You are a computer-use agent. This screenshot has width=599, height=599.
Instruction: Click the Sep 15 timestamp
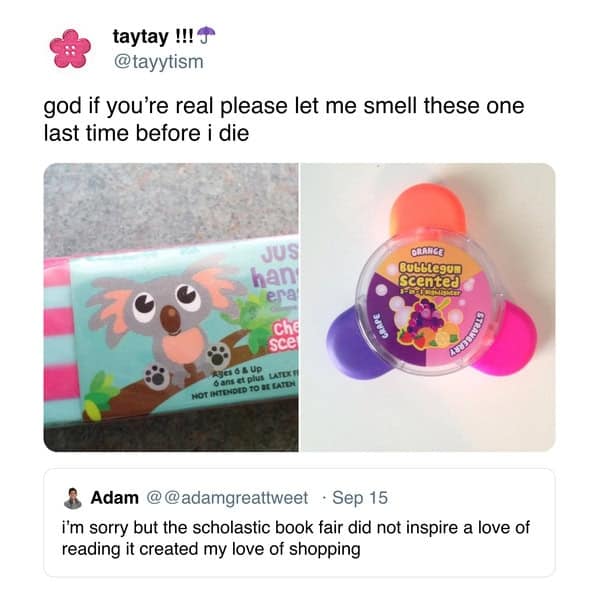[359, 498]
